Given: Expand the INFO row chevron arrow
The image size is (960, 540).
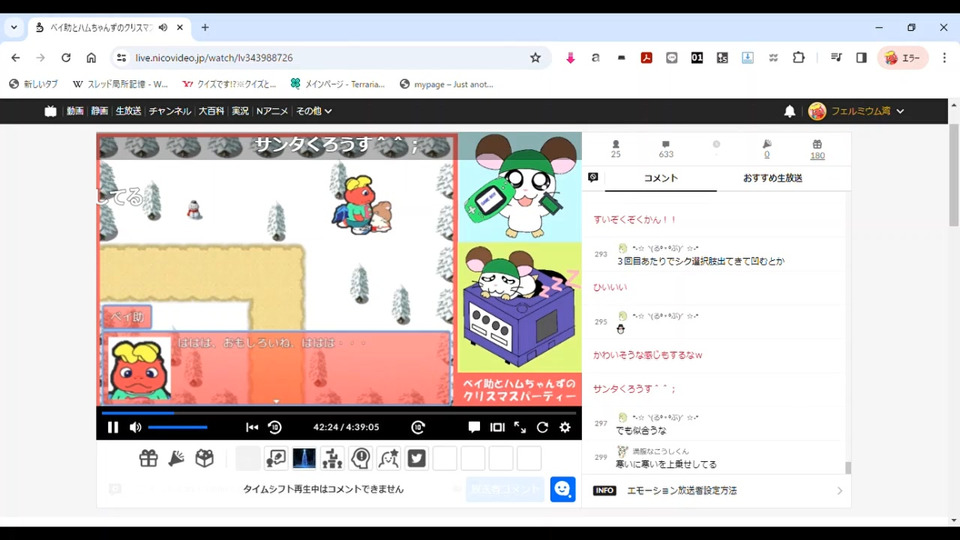Looking at the screenshot, I should click(x=839, y=490).
